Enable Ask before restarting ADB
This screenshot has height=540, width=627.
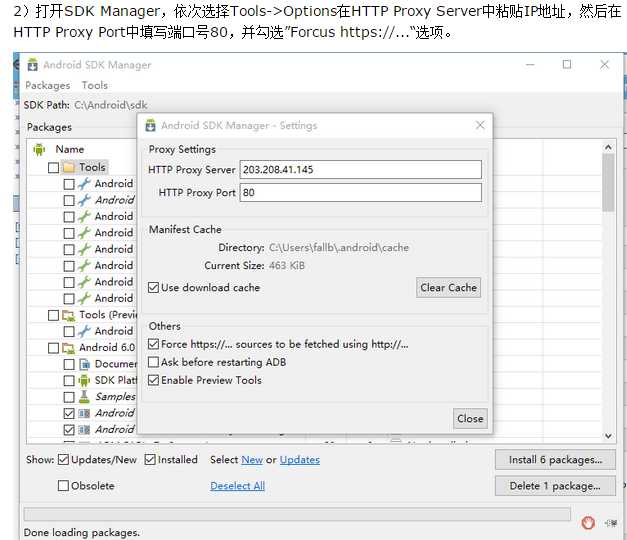(x=154, y=362)
